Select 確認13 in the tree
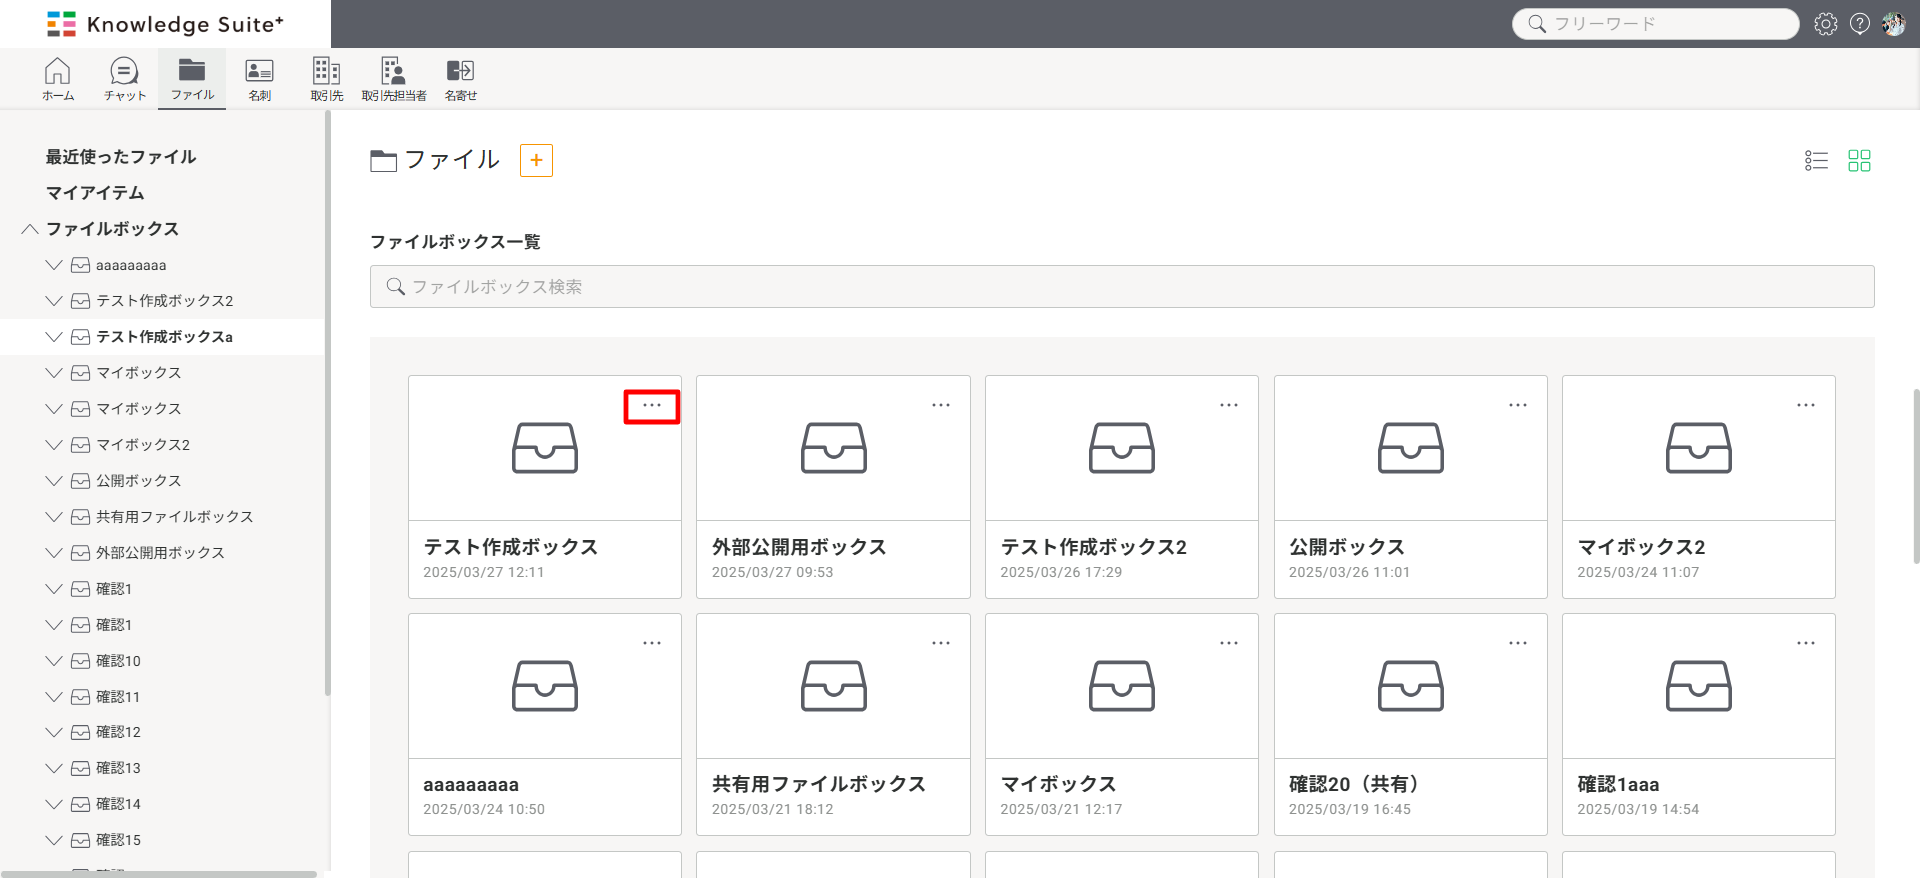Viewport: 1920px width, 878px height. pos(118,769)
